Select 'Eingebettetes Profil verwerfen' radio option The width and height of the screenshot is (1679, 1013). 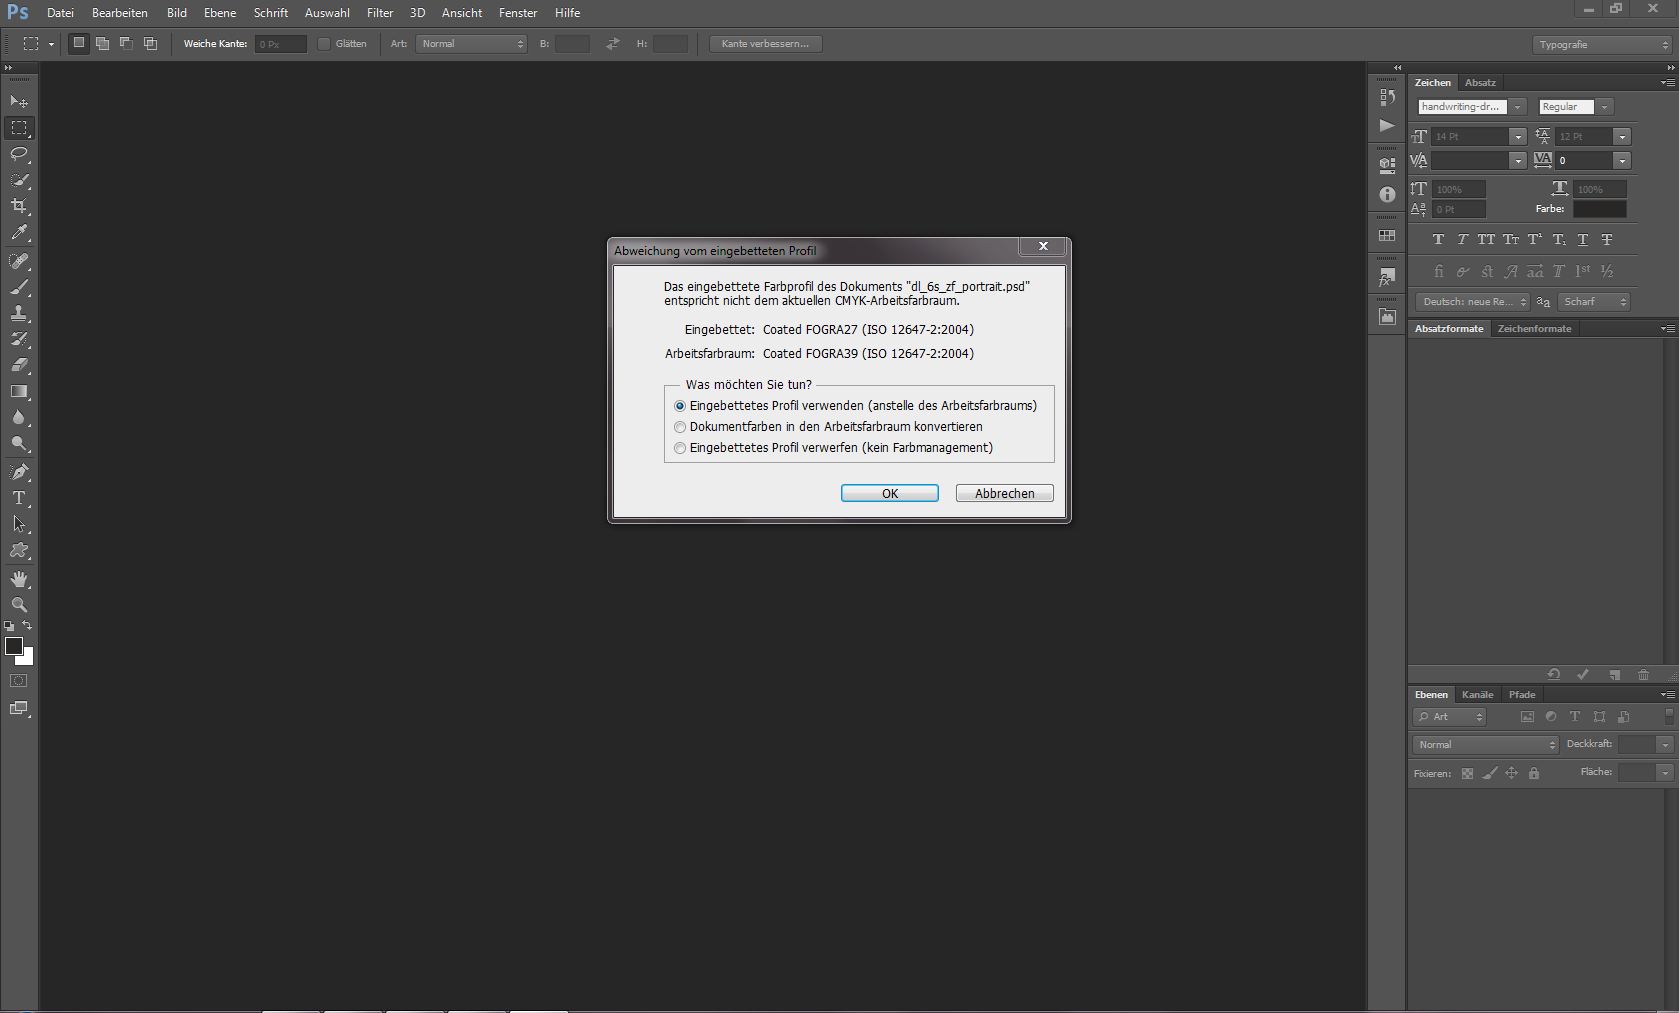pos(680,448)
